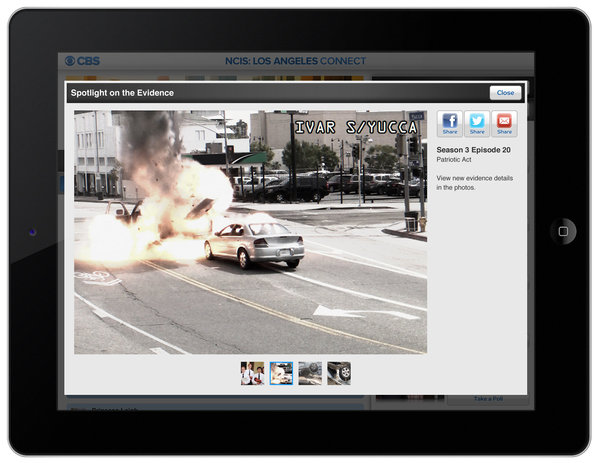Tap the iPad home button
Screen dimensions: 599x463
point(563,231)
